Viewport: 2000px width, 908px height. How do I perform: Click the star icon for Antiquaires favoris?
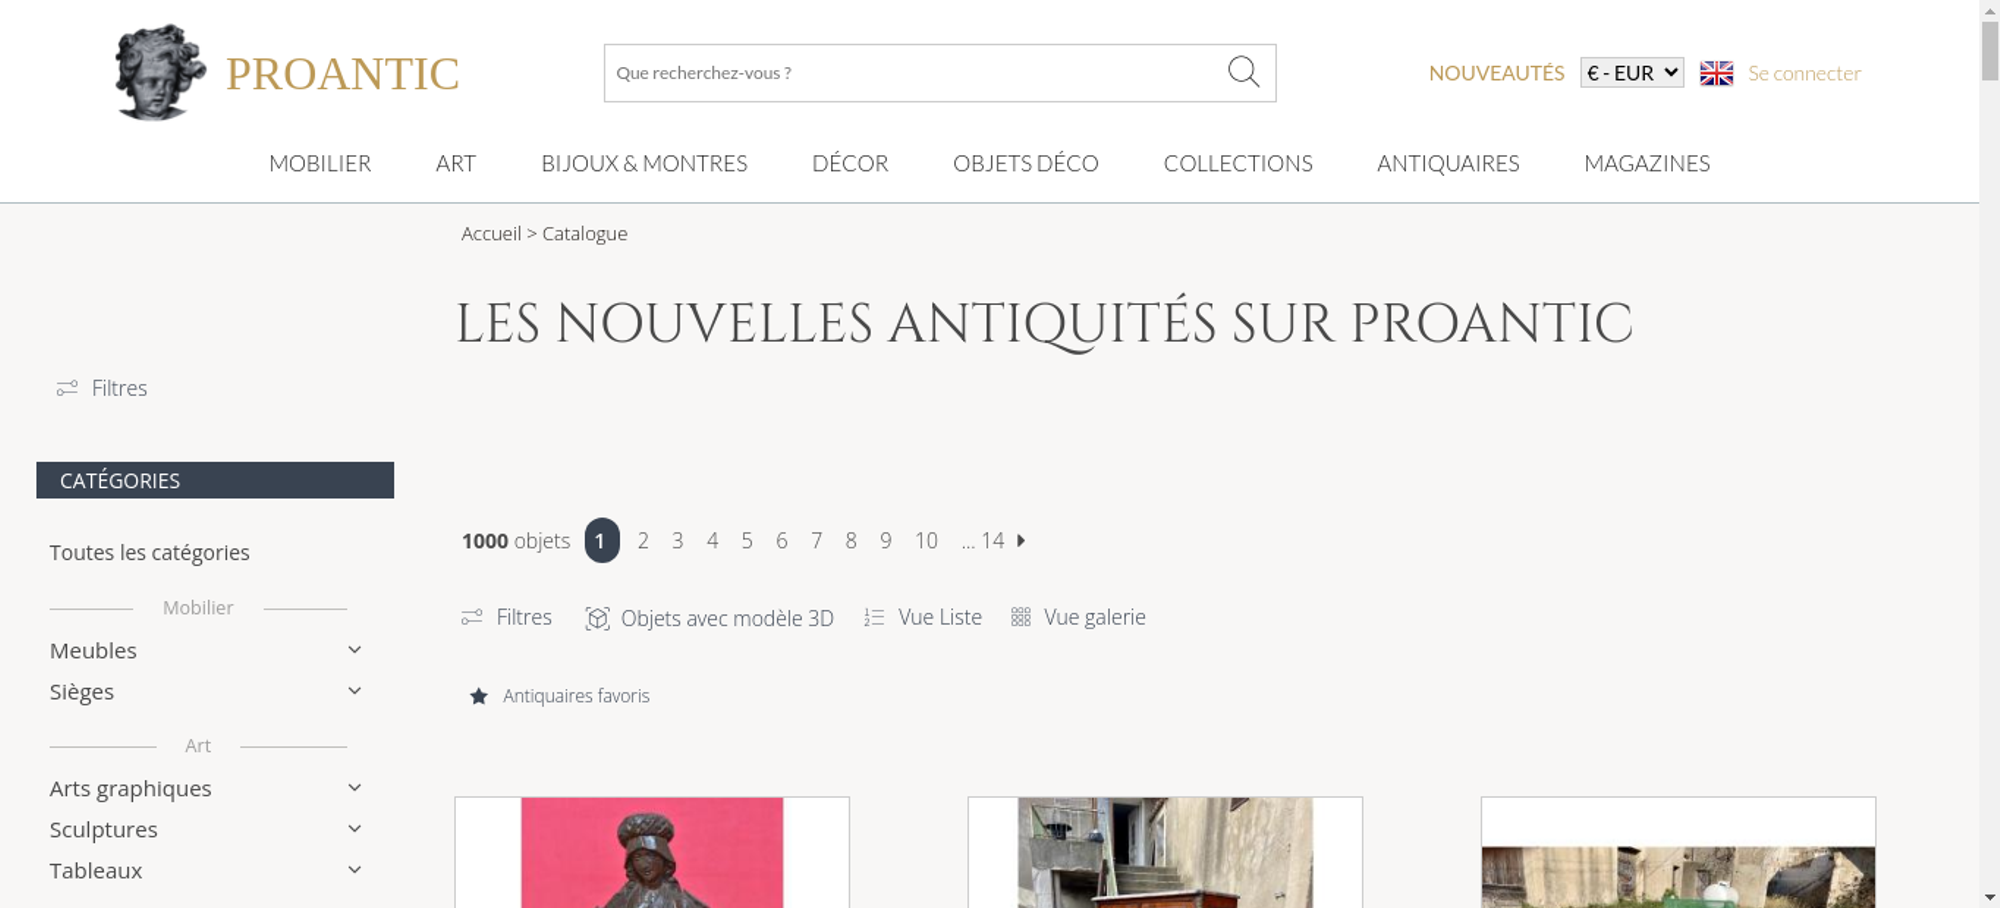(x=479, y=696)
